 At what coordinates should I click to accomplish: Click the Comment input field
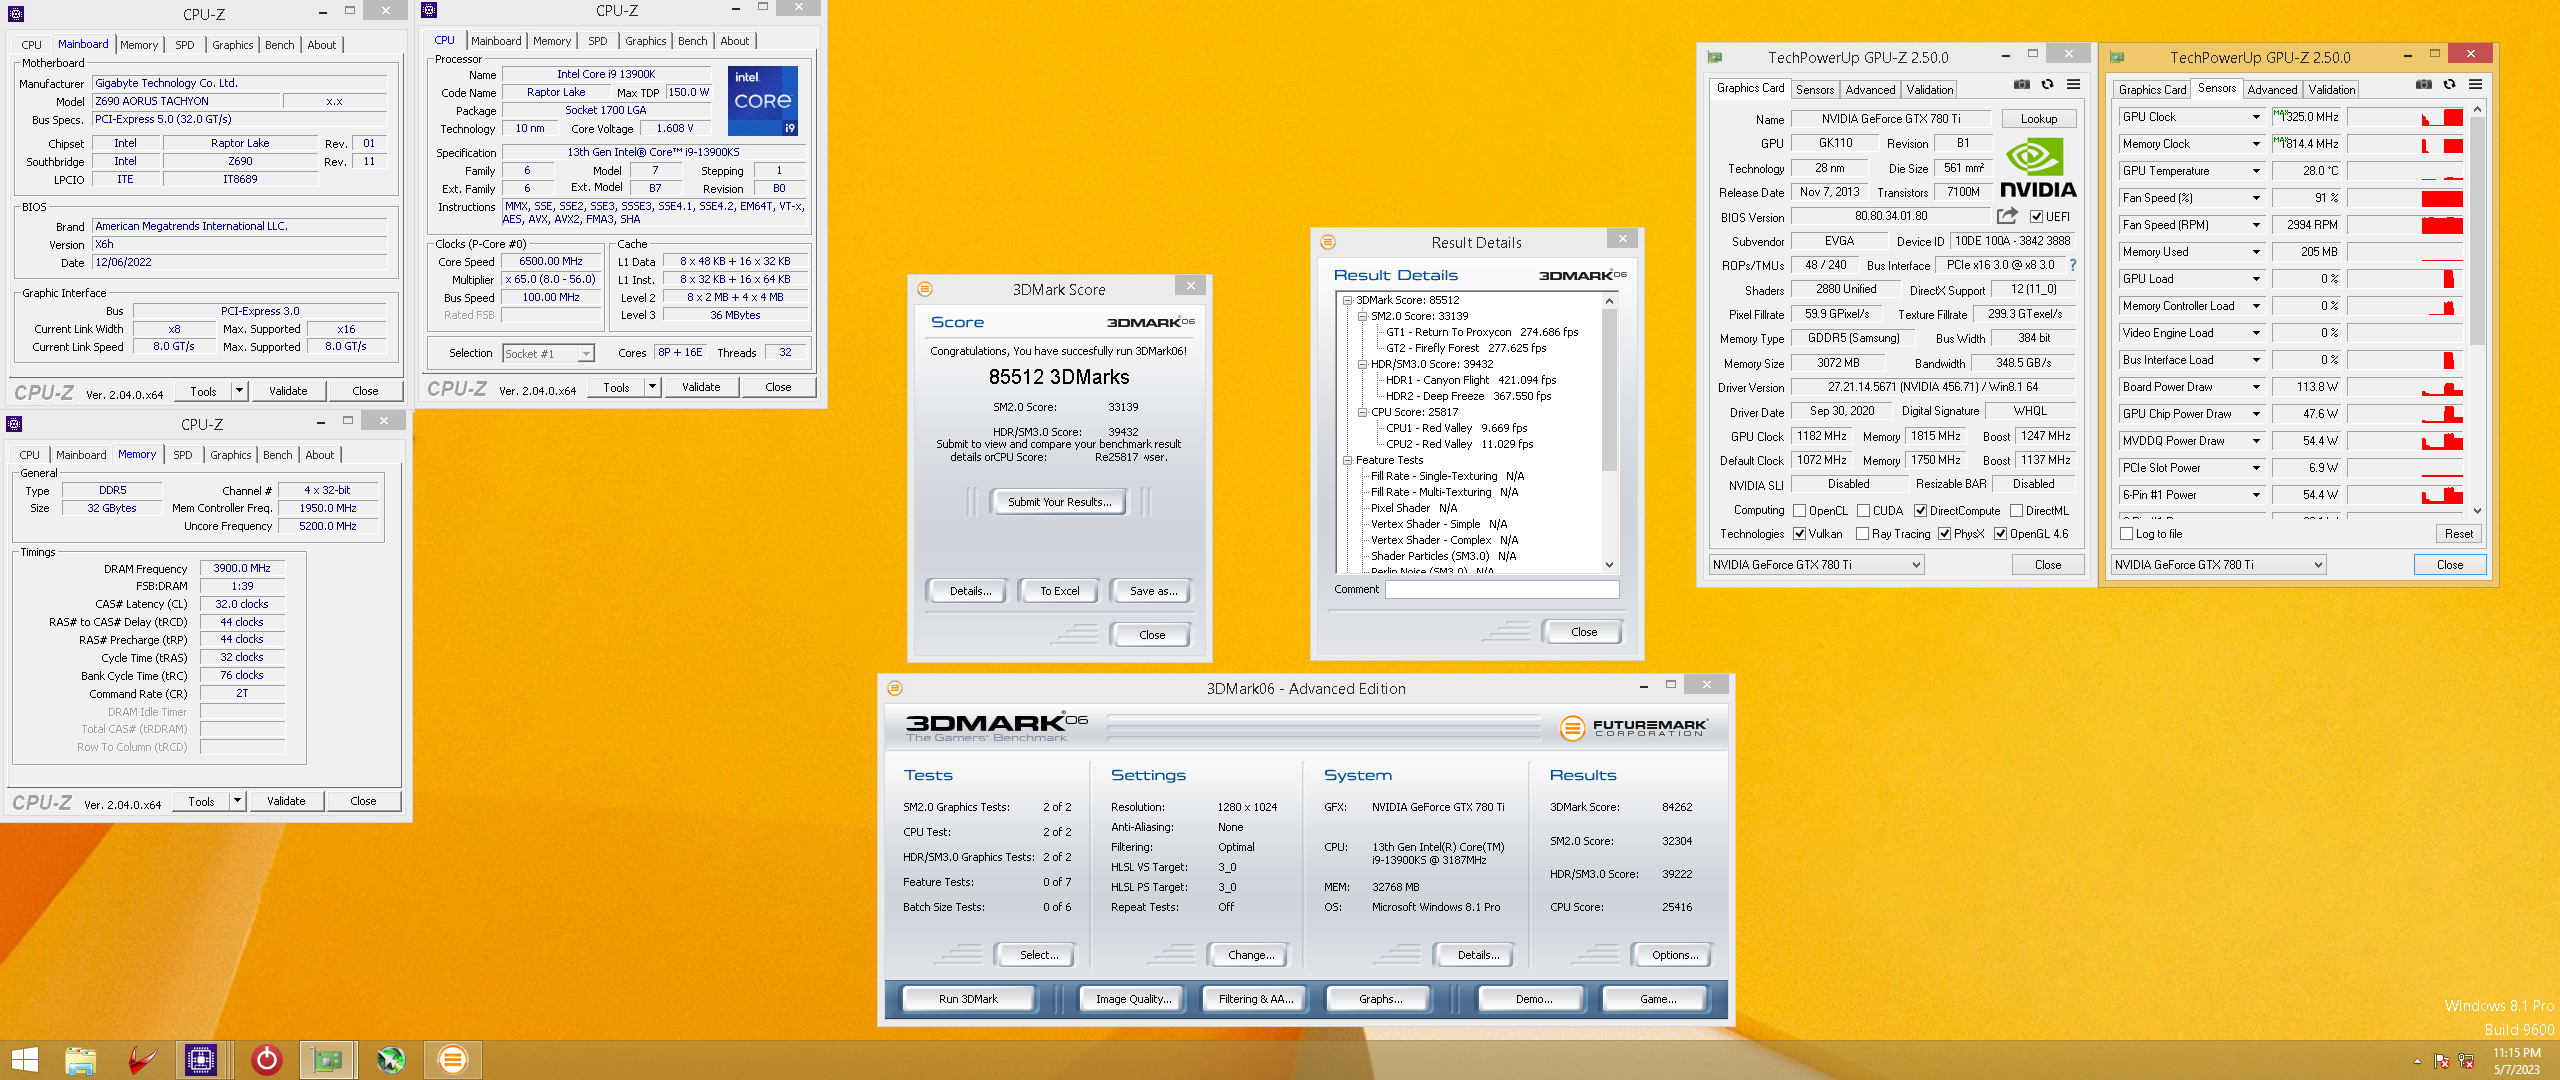[1502, 589]
